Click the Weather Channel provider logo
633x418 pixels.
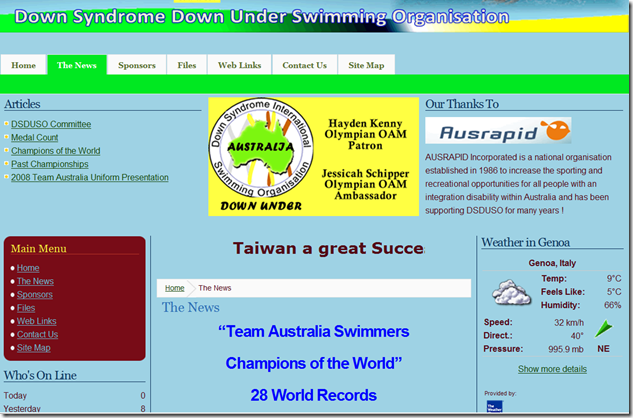495,406
